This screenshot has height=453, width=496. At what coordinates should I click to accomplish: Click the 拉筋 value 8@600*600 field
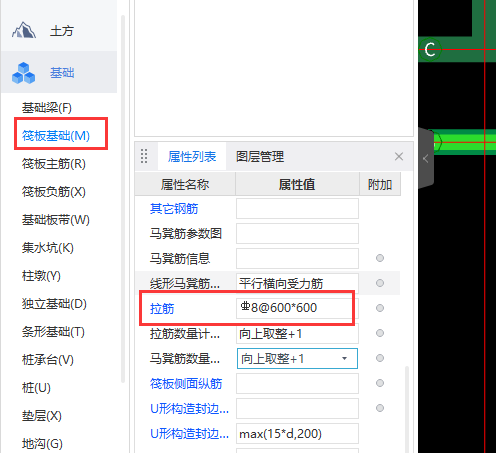pyautogui.click(x=297, y=308)
